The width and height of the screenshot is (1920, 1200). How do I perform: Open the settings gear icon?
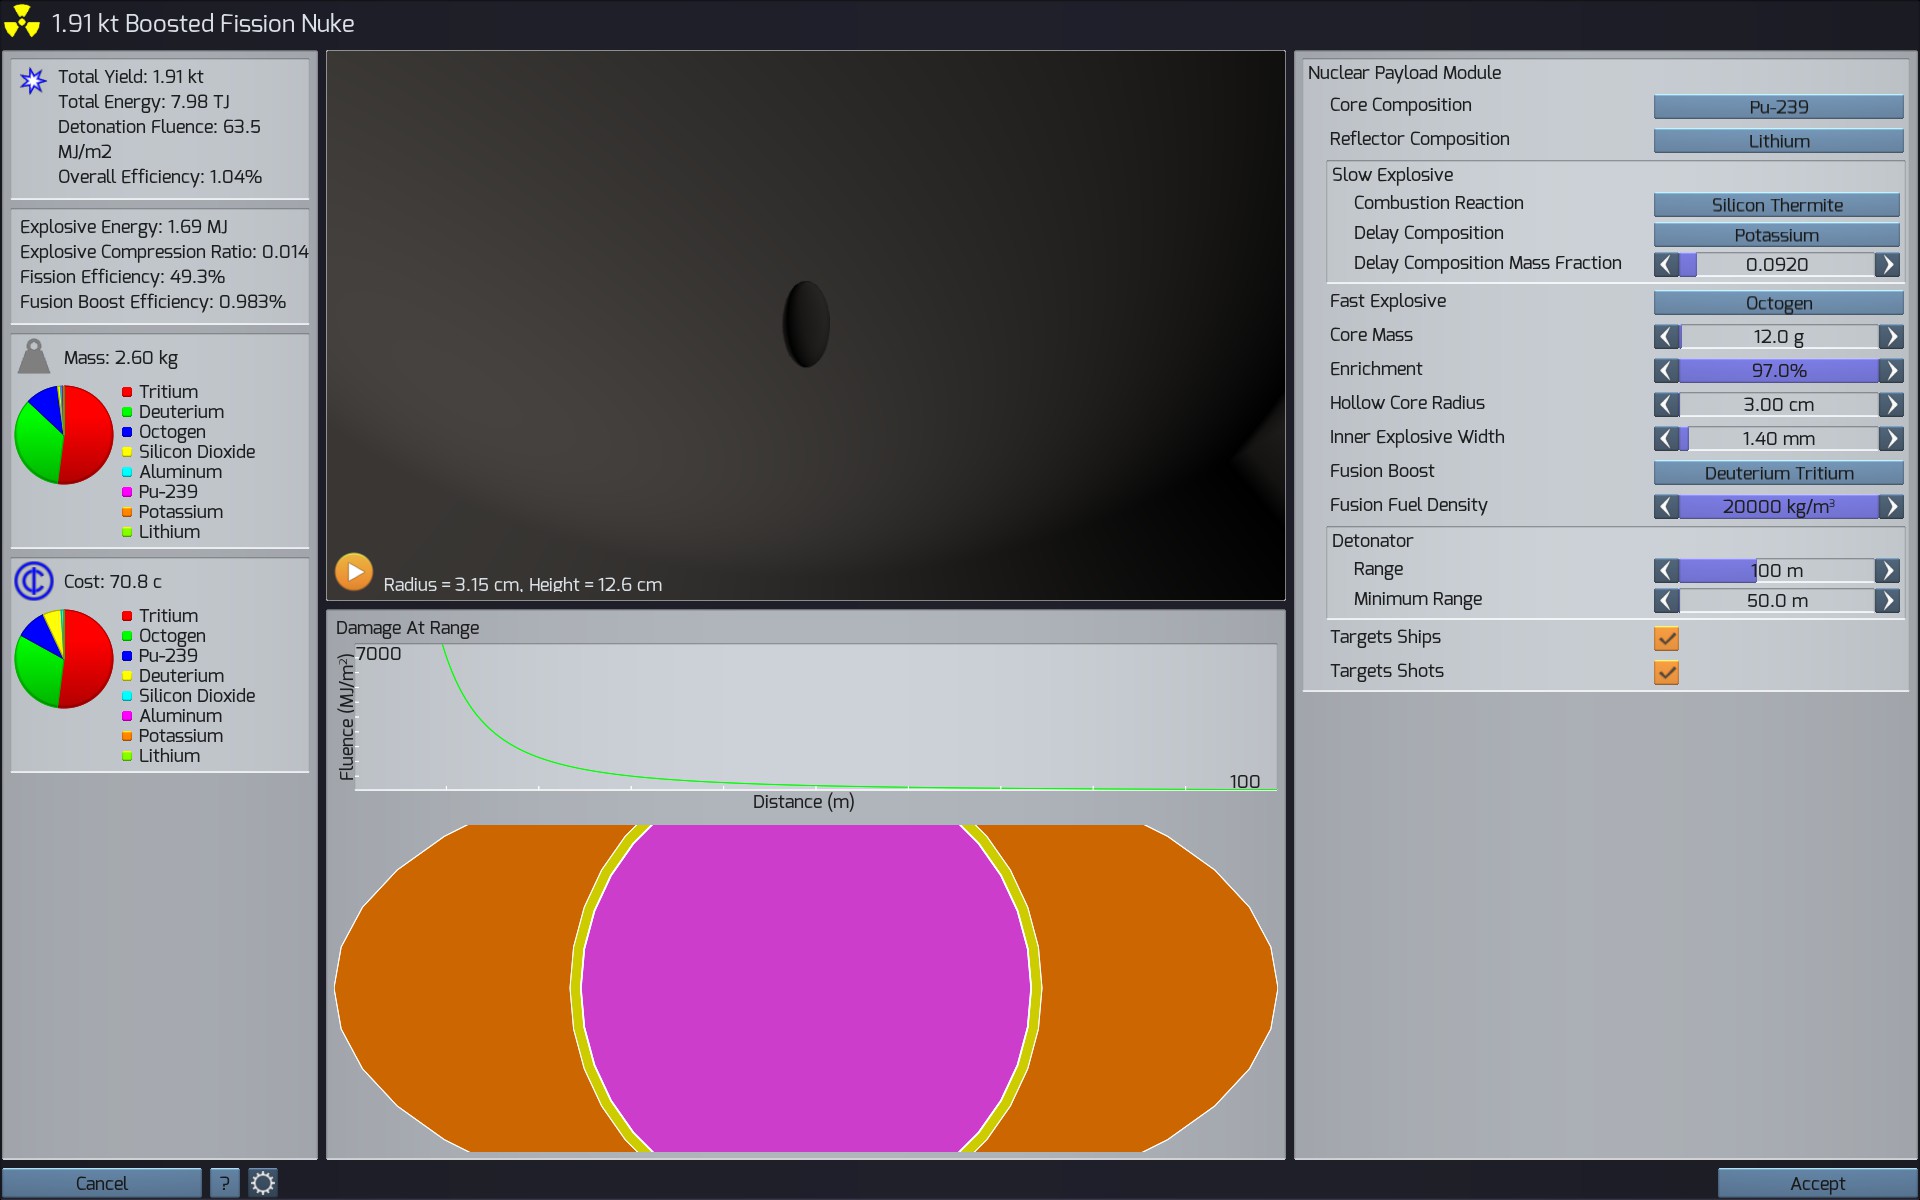tap(263, 1183)
